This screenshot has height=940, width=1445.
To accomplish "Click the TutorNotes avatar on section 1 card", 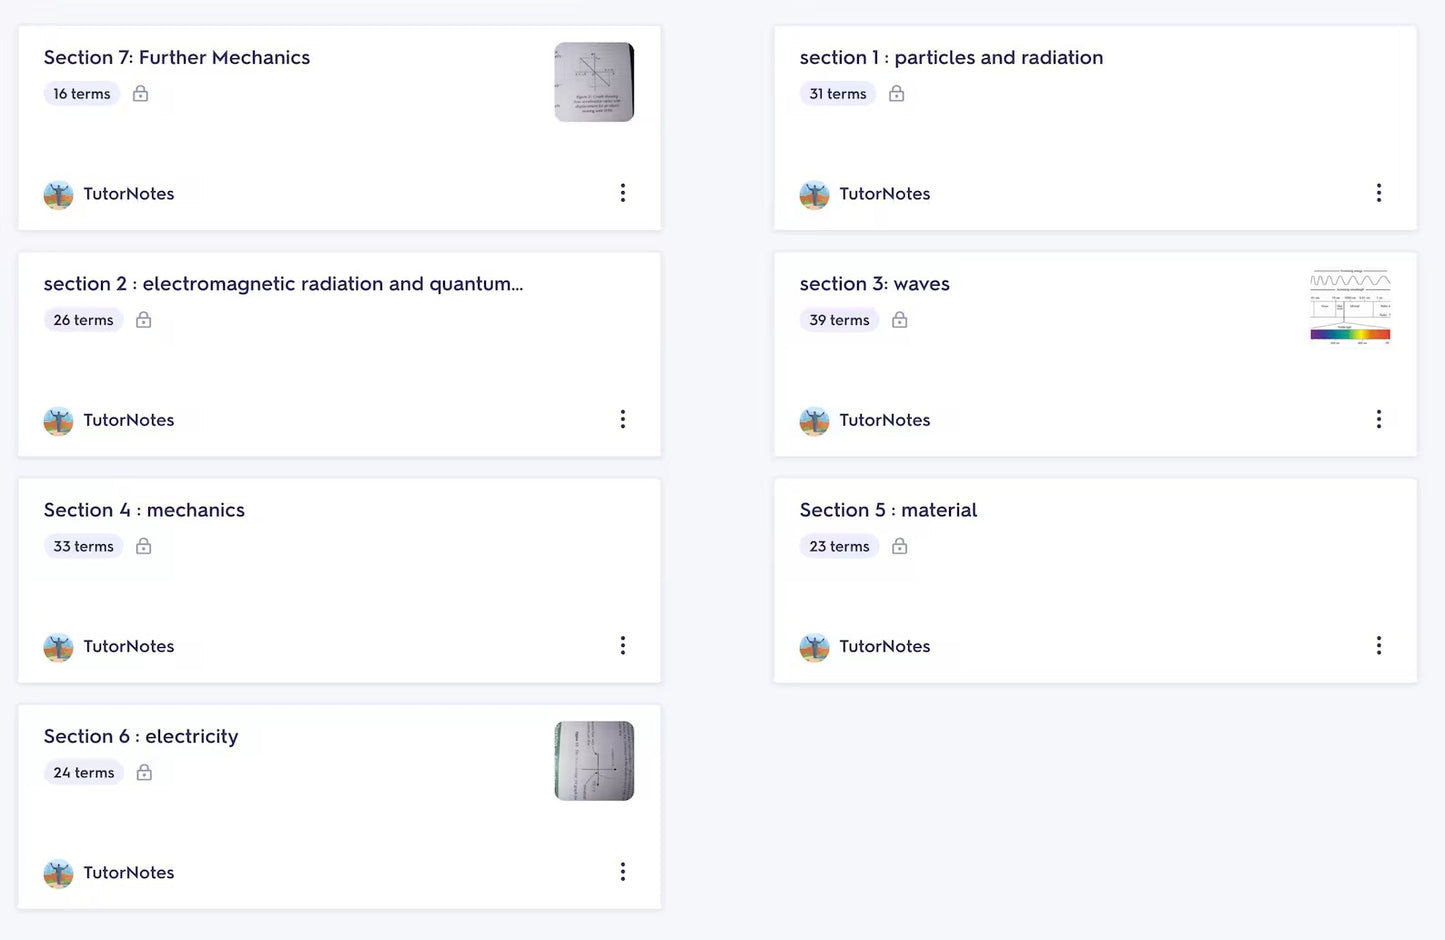I will pyautogui.click(x=814, y=195).
